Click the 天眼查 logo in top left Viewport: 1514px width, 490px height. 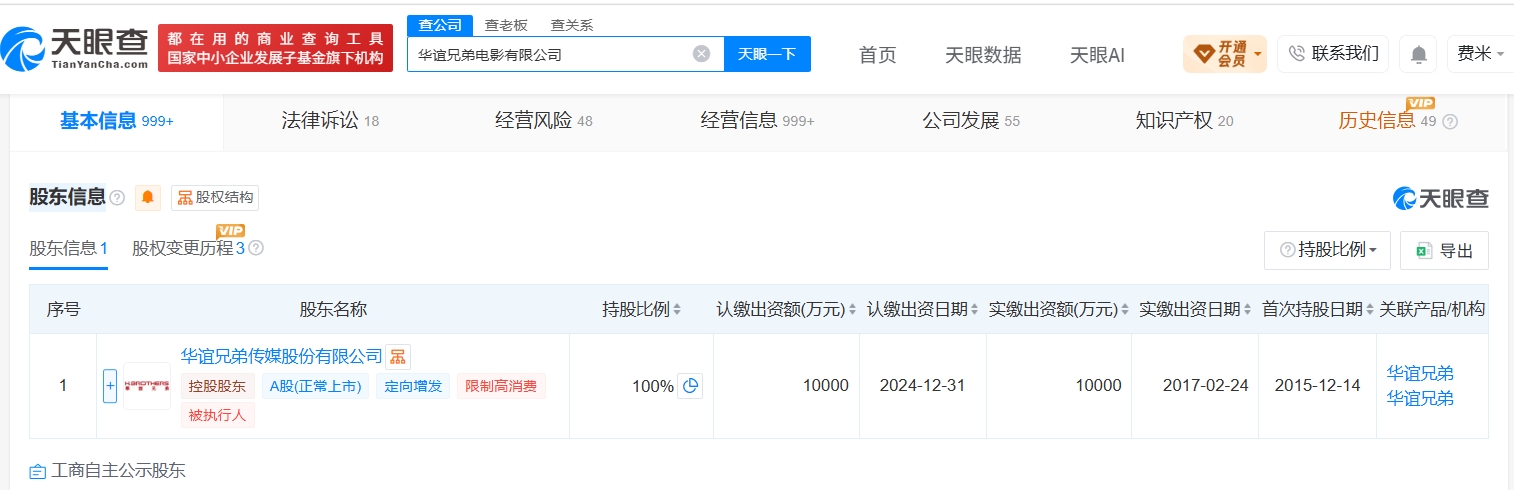[75, 47]
